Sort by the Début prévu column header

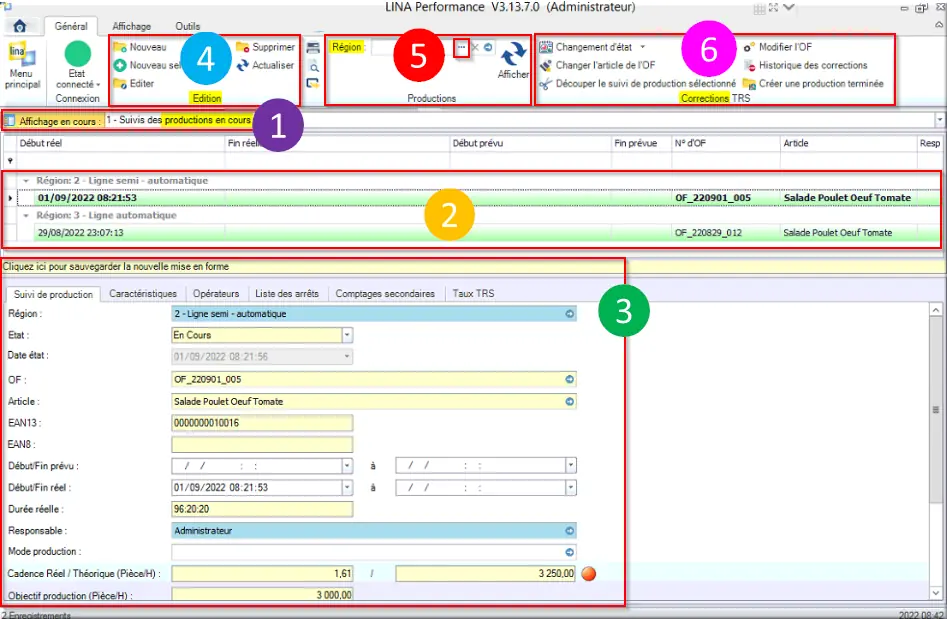531,143
